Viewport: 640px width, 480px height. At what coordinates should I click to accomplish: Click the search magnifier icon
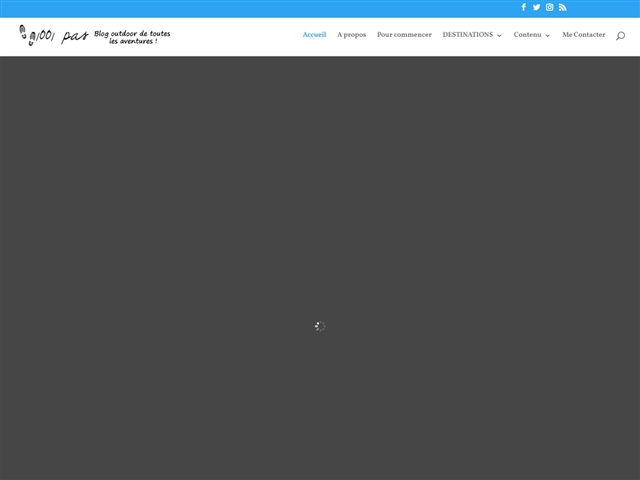(620, 35)
